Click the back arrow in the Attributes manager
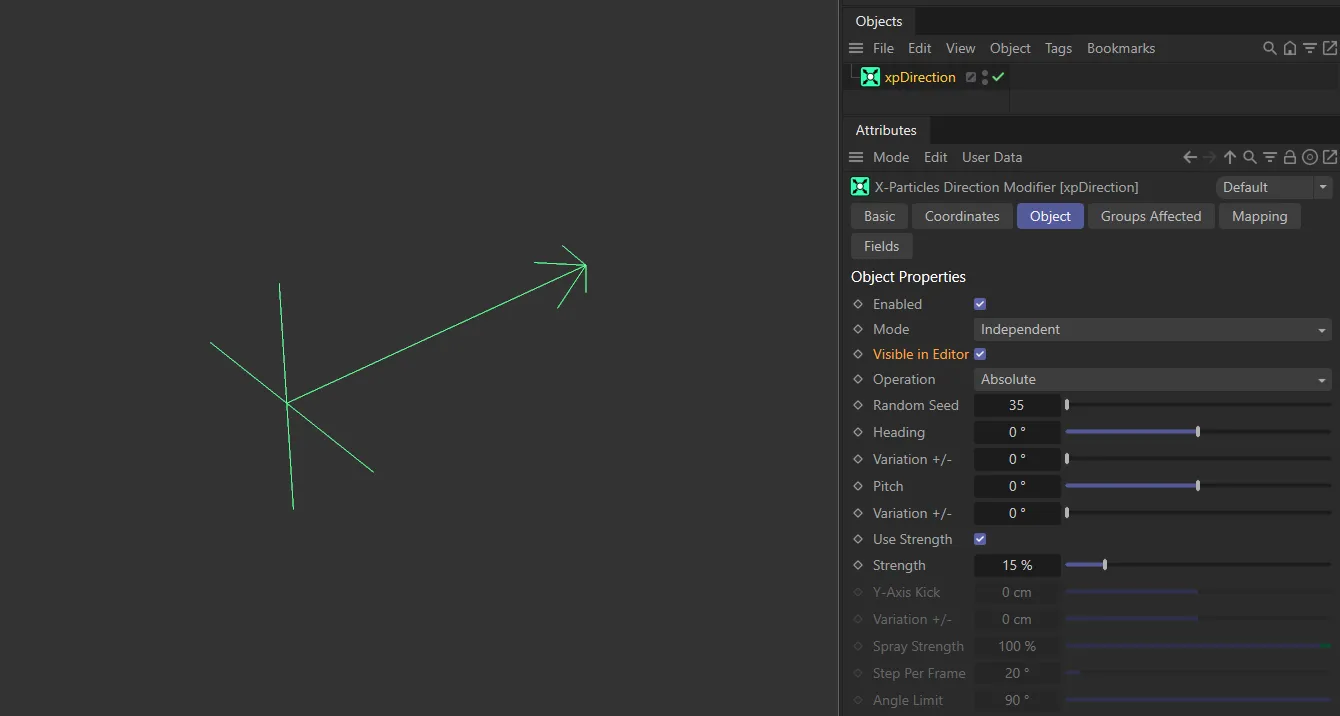This screenshot has width=1340, height=716. [1190, 157]
